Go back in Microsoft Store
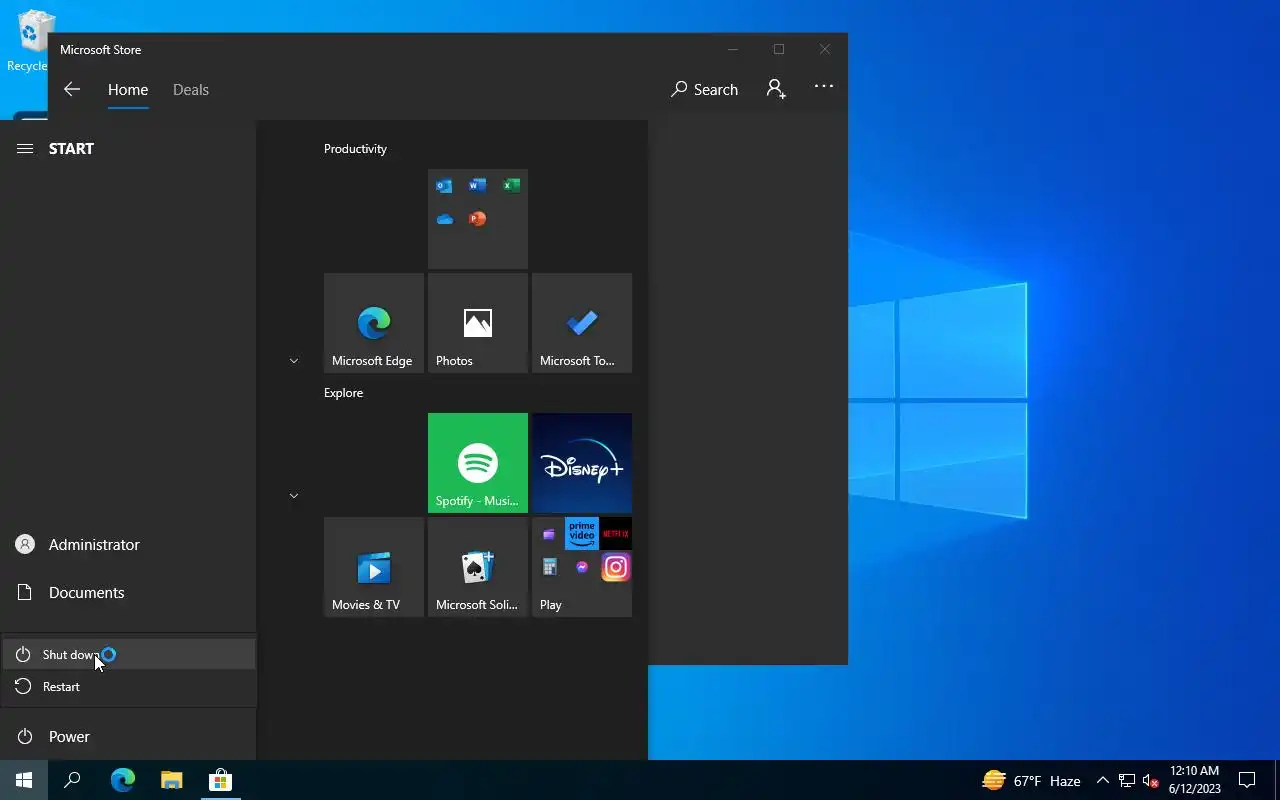Image resolution: width=1280 pixels, height=800 pixels. coord(72,89)
